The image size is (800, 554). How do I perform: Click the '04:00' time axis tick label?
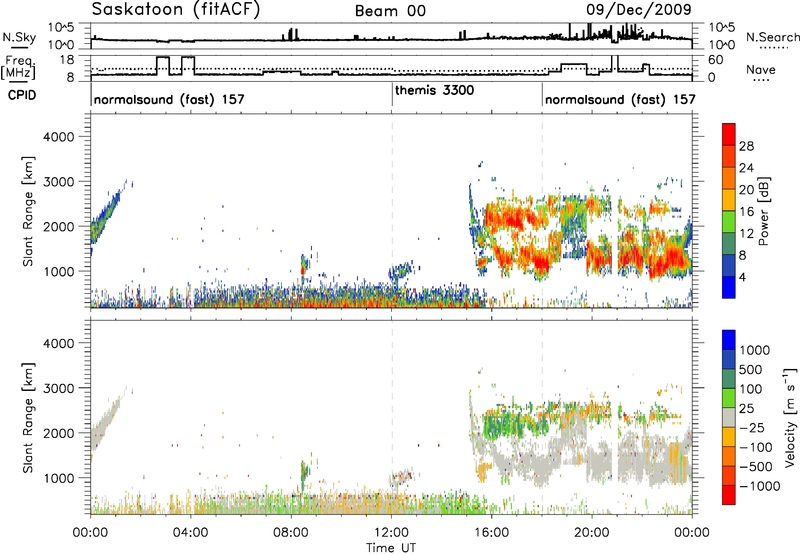[x=191, y=533]
